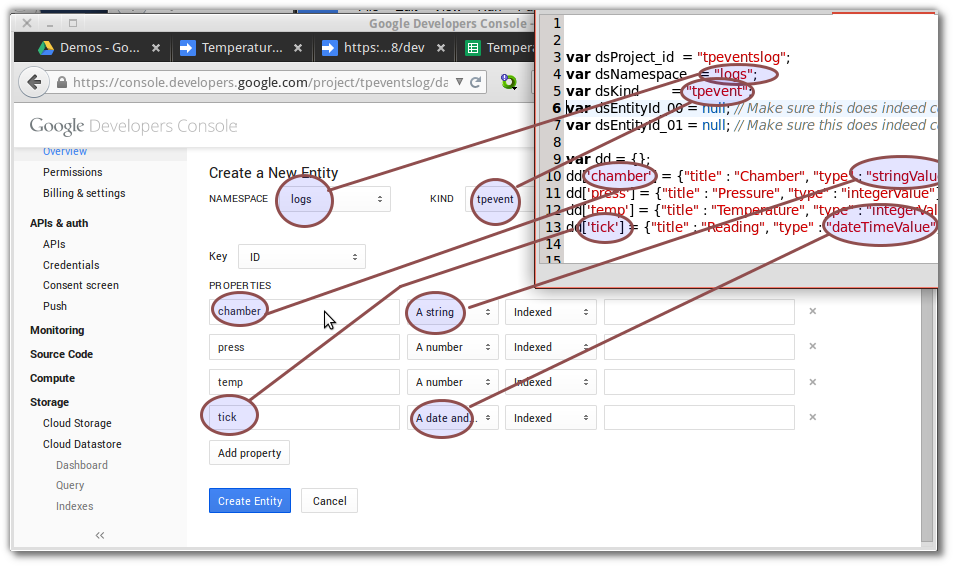Viewport: 954px width, 567px height.
Task: Click the temp property name field
Action: tap(304, 382)
